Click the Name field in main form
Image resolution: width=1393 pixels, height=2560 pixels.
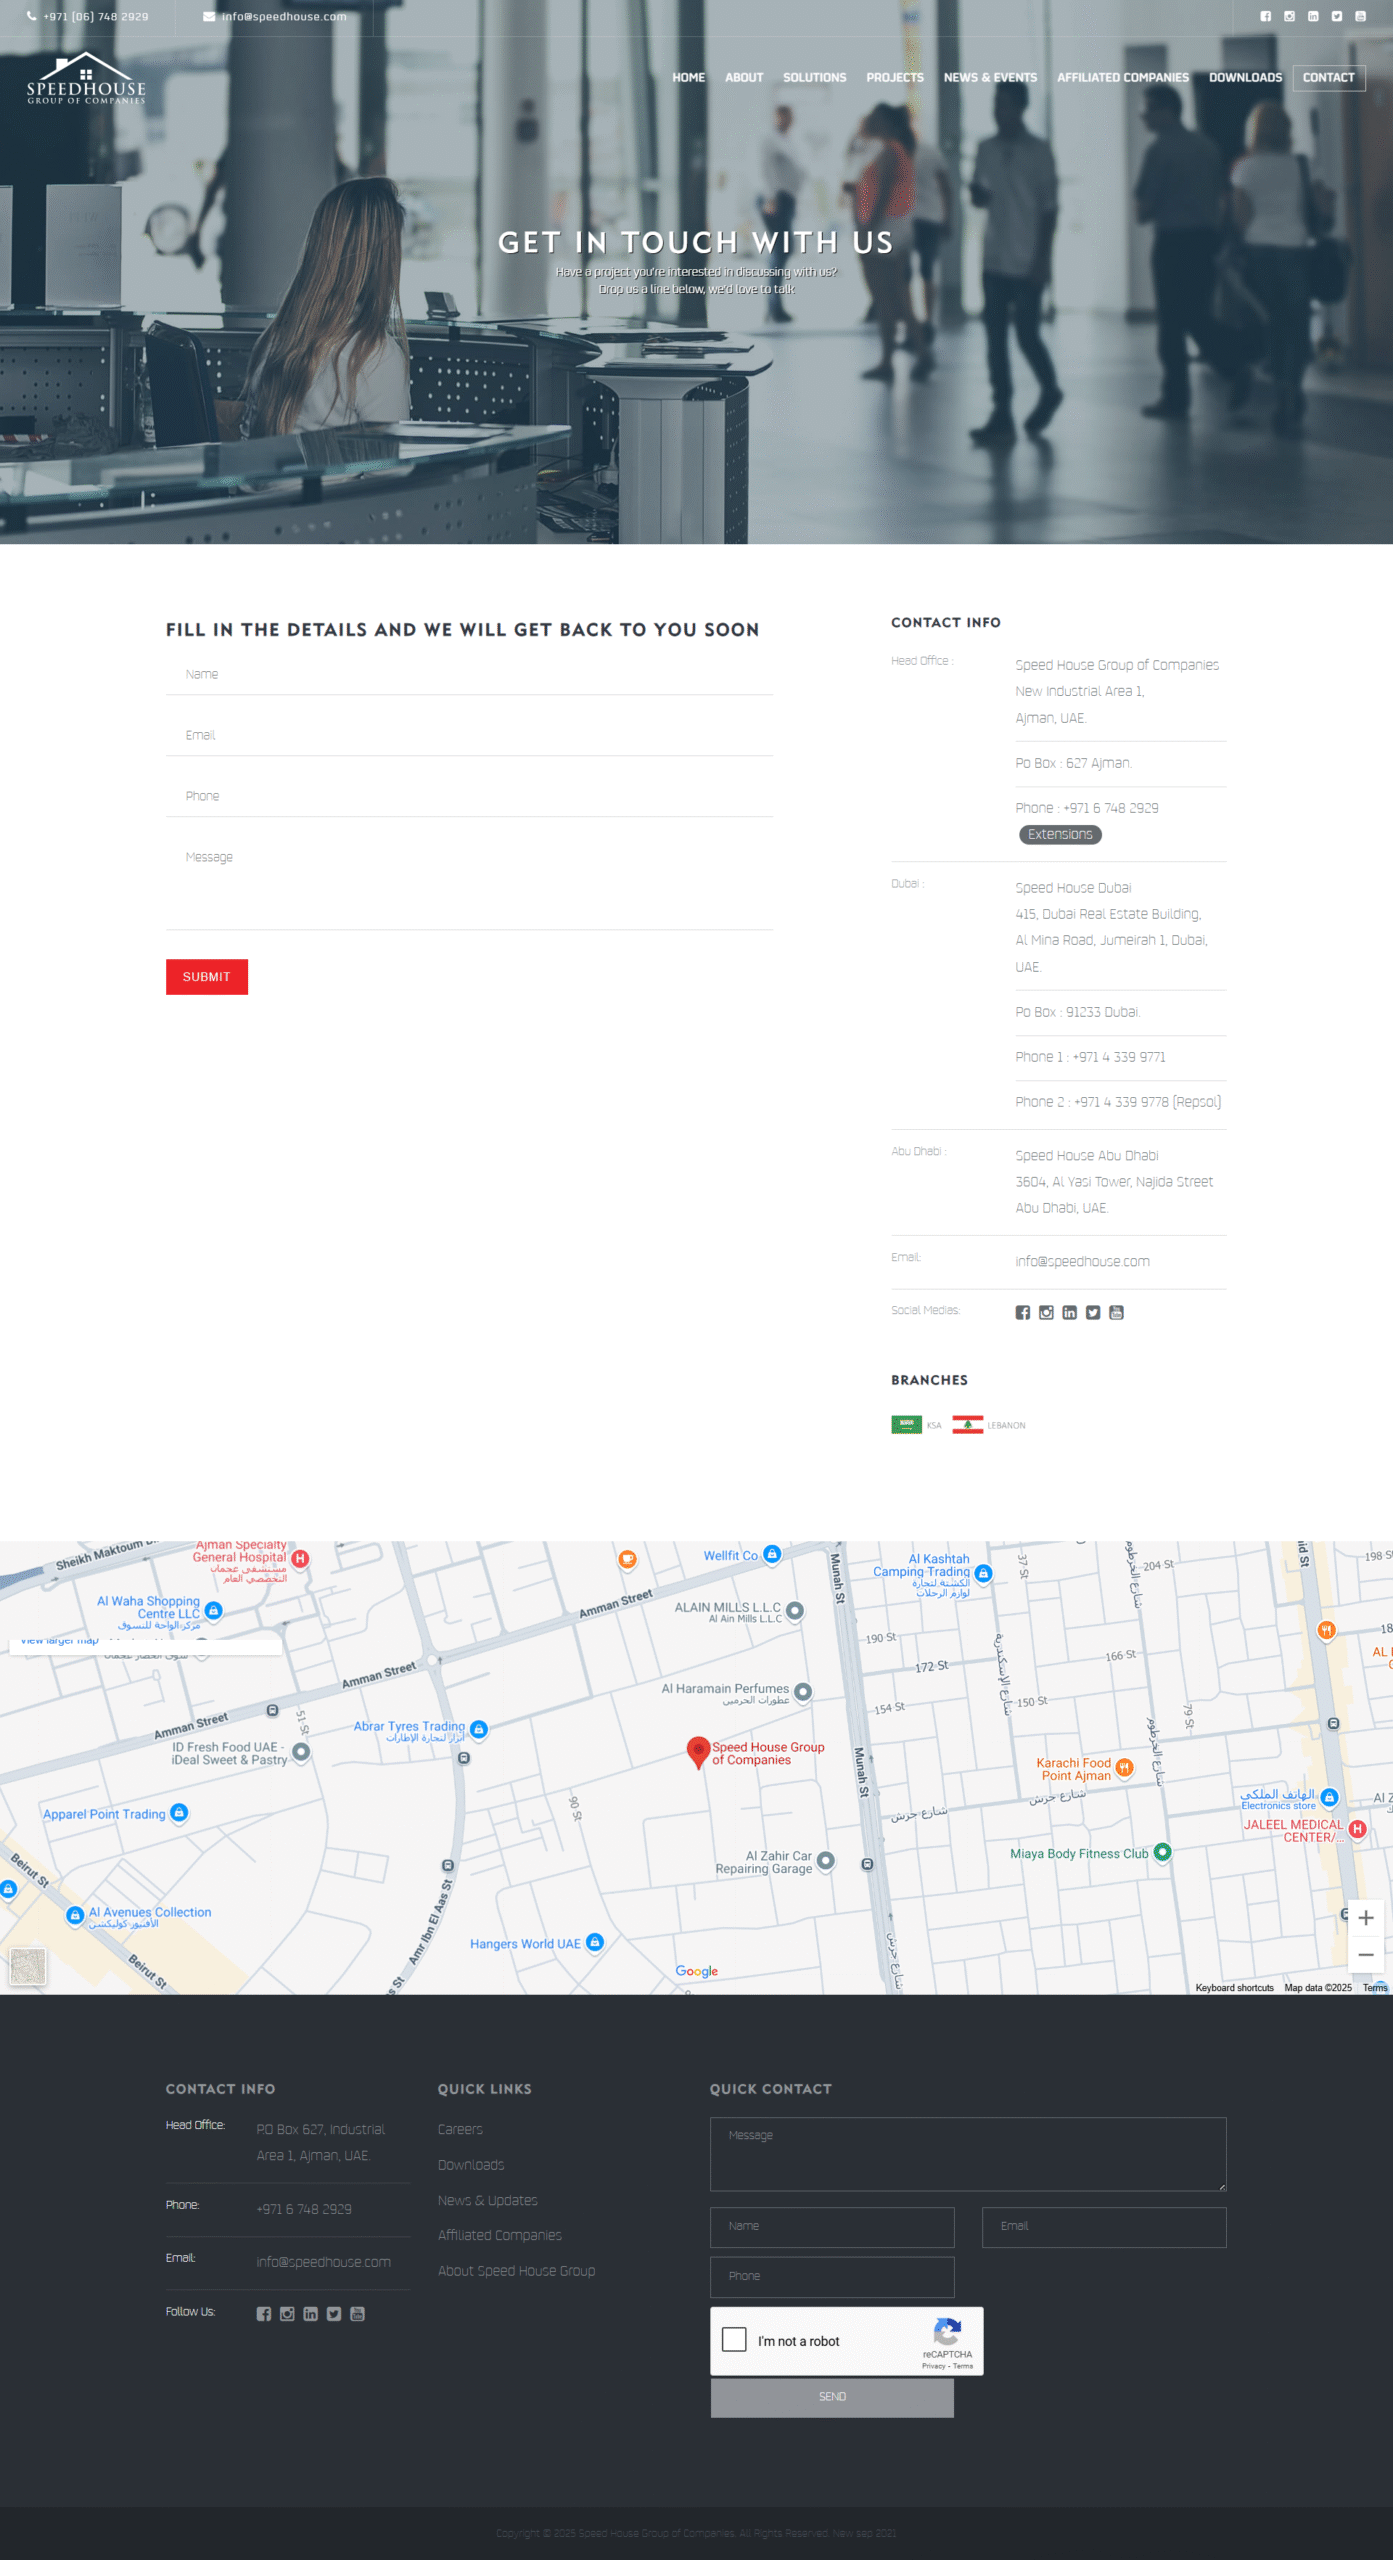point(469,675)
